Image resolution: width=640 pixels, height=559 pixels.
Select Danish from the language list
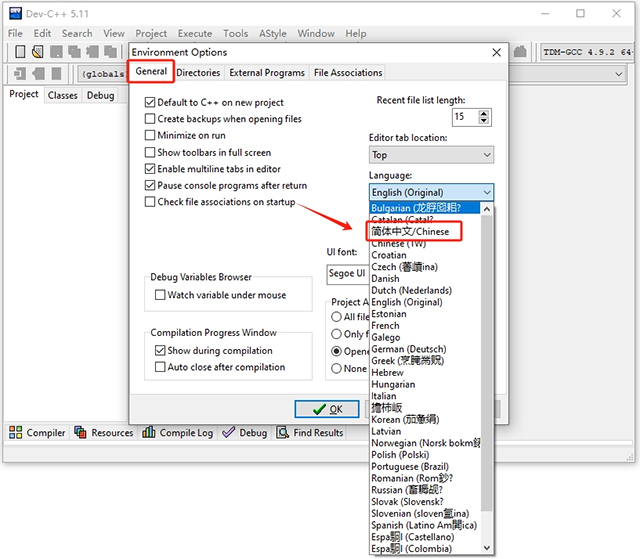(x=425, y=279)
